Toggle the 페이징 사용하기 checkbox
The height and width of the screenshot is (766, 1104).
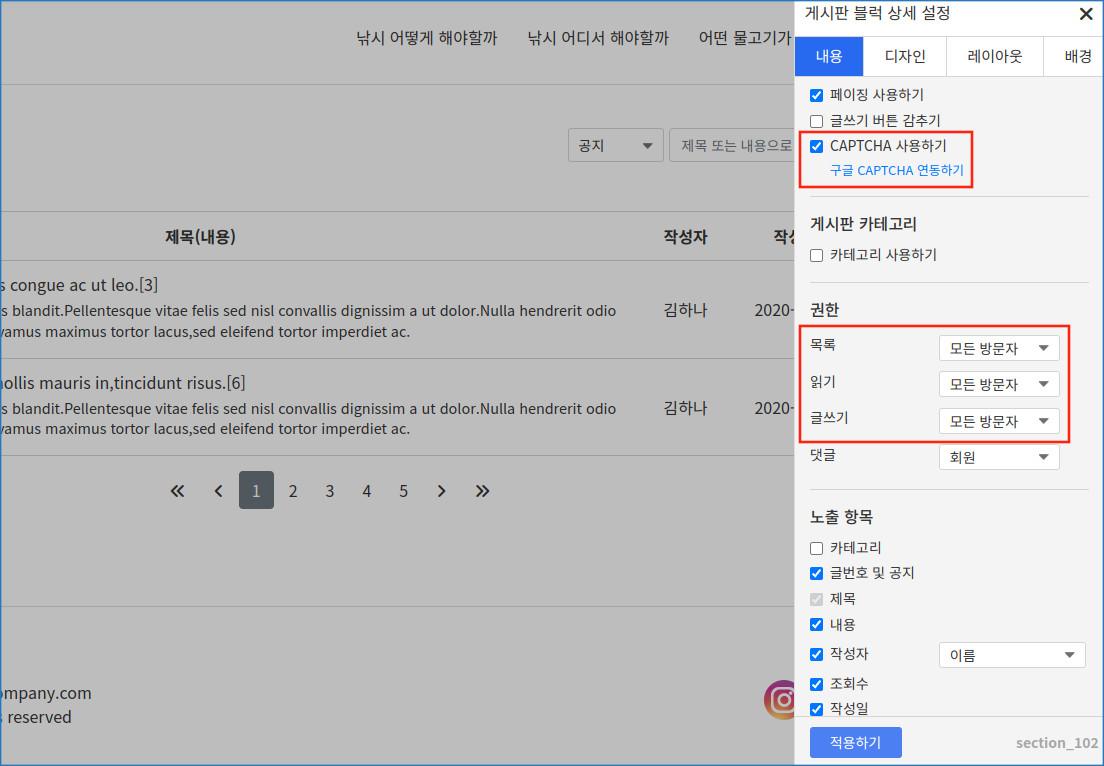[x=817, y=95]
